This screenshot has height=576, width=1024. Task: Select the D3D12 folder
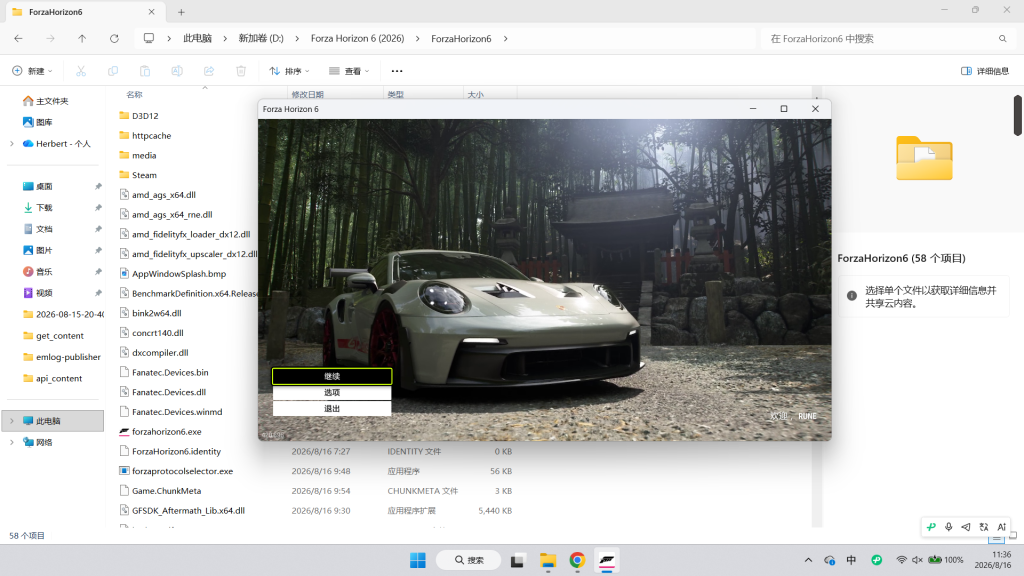click(145, 116)
